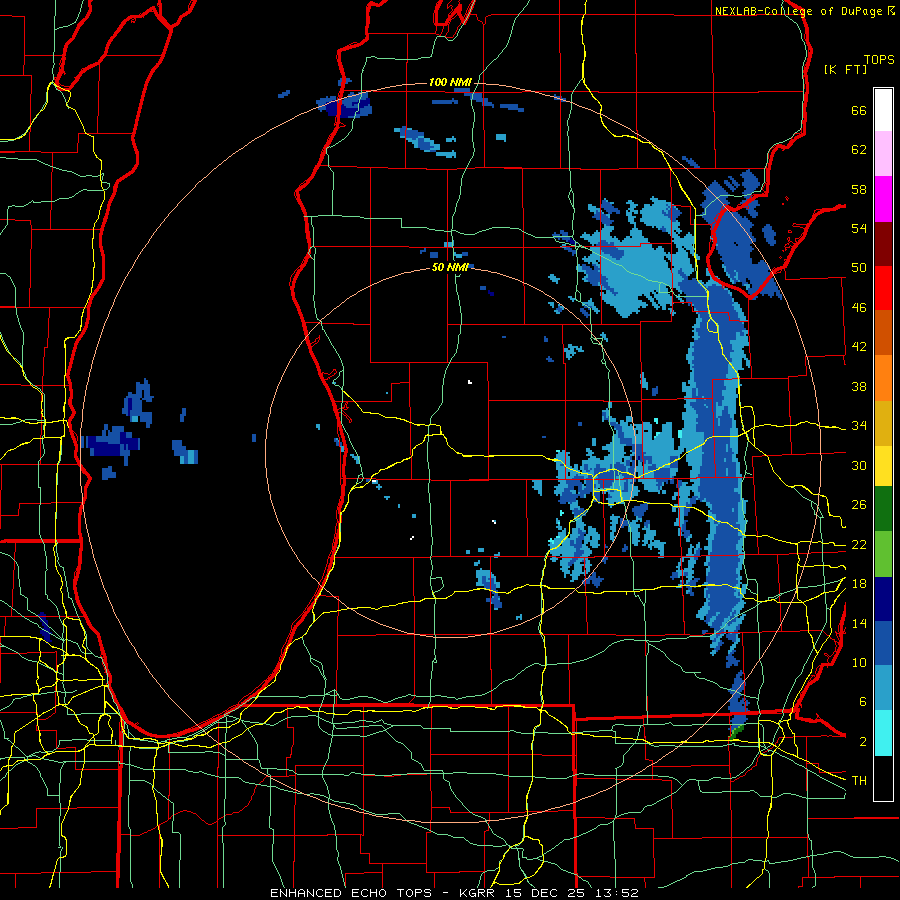Image resolution: width=900 pixels, height=900 pixels.
Task: Click the legend value 62
Action: click(859, 150)
